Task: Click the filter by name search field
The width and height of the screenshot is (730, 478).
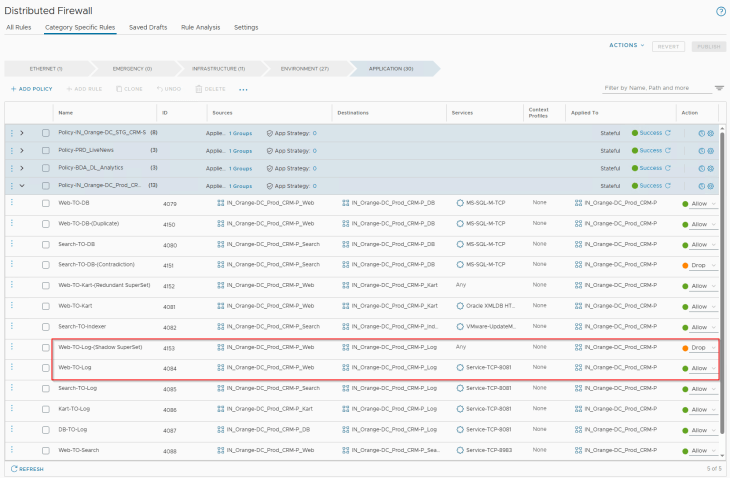Action: pyautogui.click(x=656, y=89)
